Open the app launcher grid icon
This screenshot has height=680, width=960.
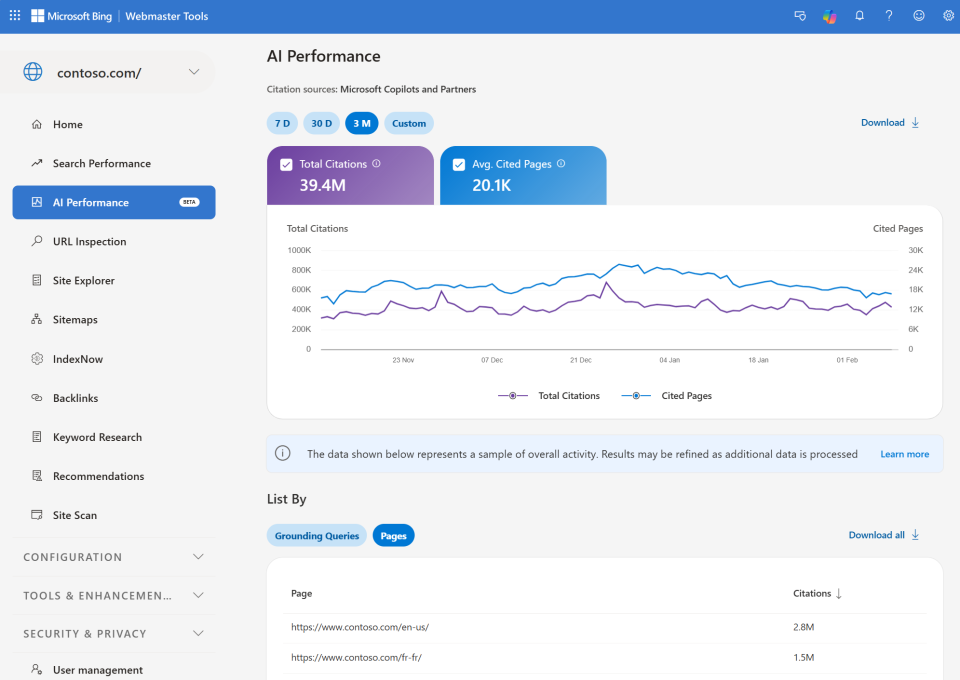coord(14,16)
